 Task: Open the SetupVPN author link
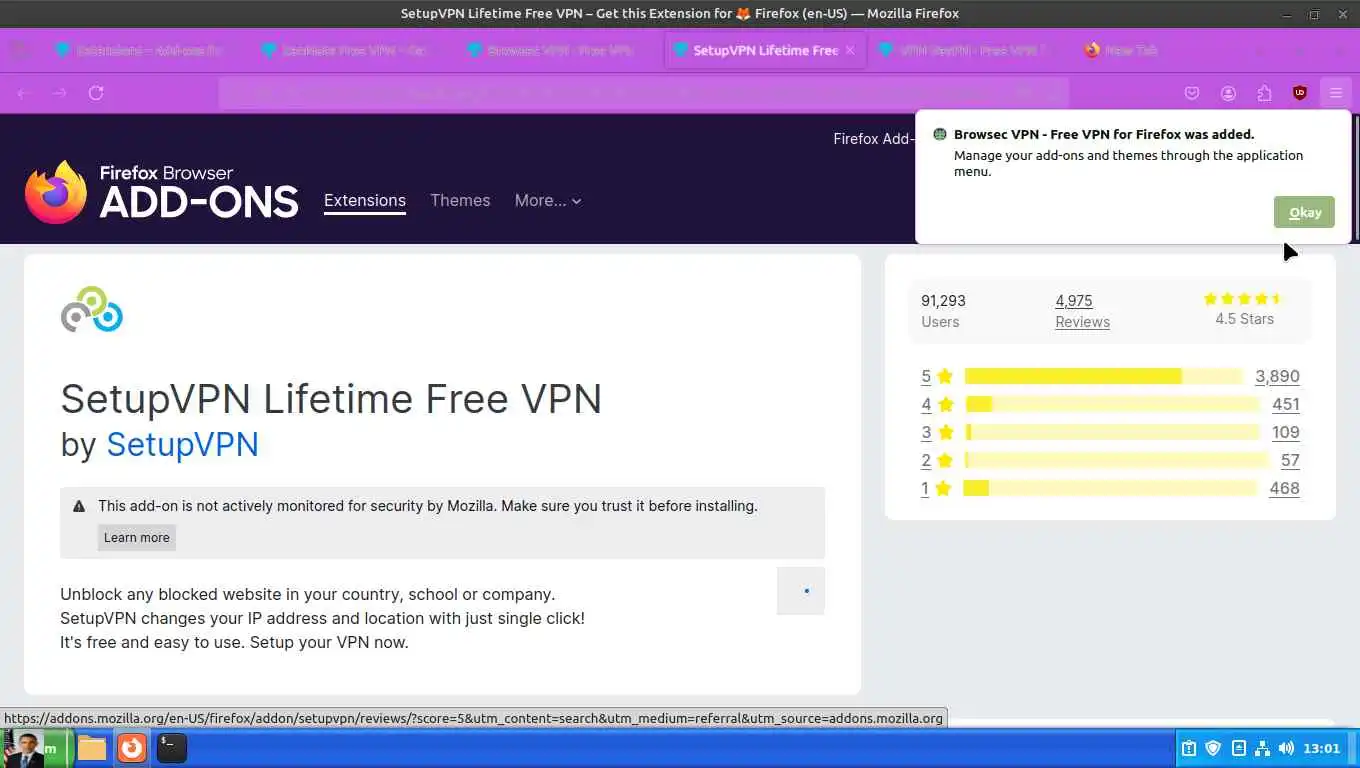tap(182, 444)
